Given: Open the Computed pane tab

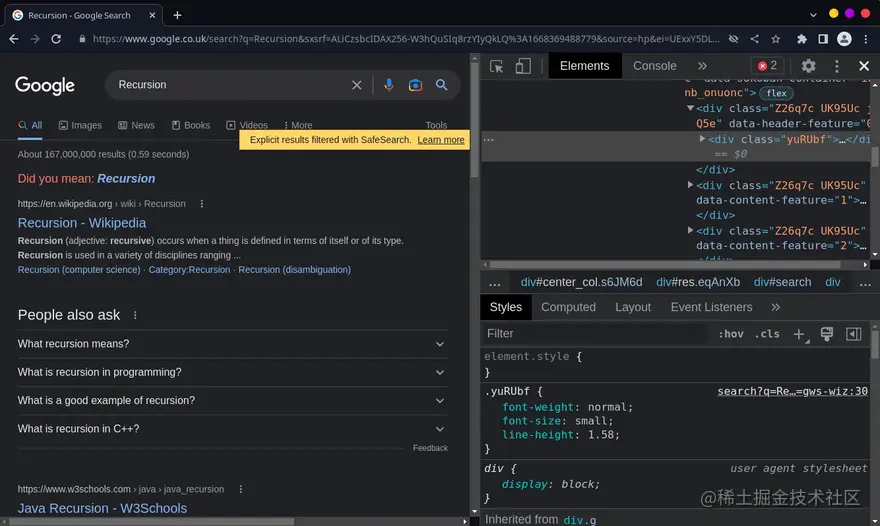Looking at the screenshot, I should 568,307.
